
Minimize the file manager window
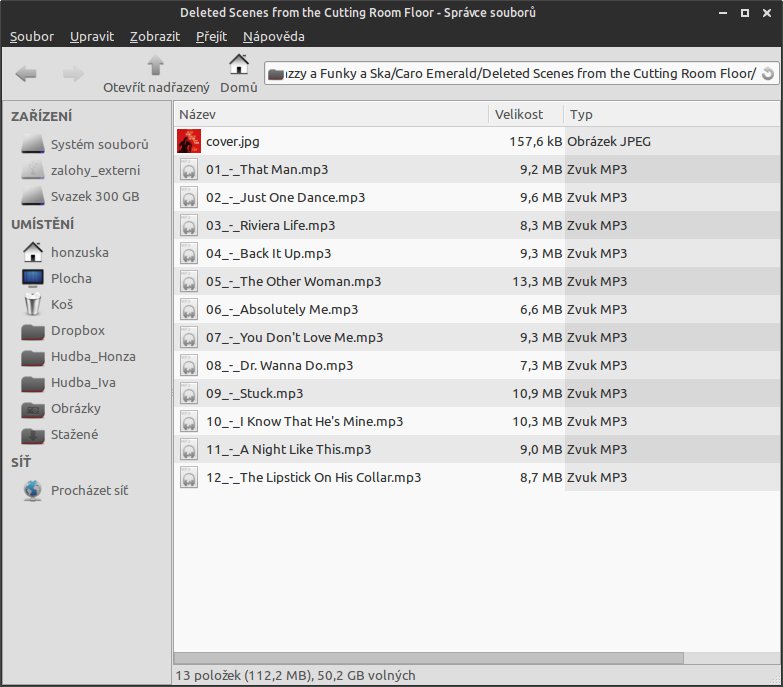pos(723,13)
